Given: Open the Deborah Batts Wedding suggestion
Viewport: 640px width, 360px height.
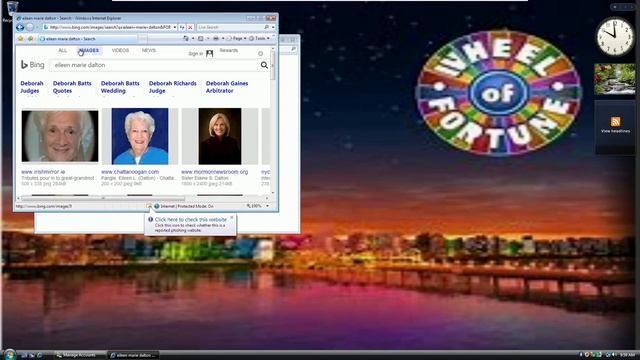Looking at the screenshot, I should [120, 87].
